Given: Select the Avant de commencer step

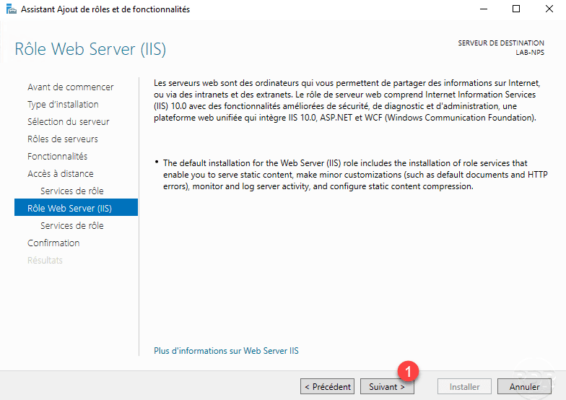Looking at the screenshot, I should tap(70, 87).
